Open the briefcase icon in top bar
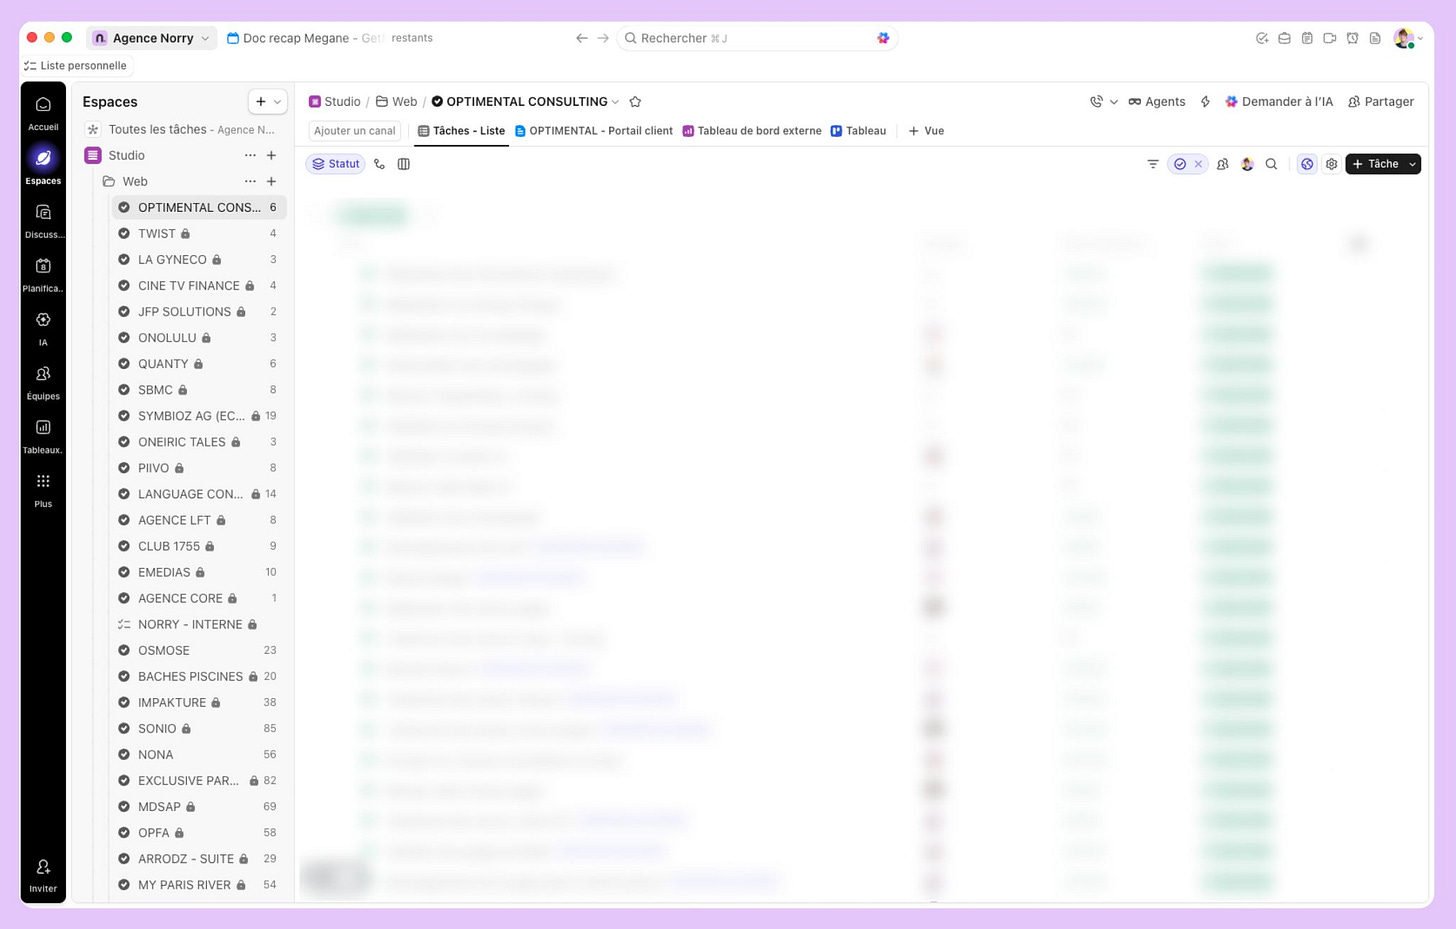 pyautogui.click(x=1284, y=38)
